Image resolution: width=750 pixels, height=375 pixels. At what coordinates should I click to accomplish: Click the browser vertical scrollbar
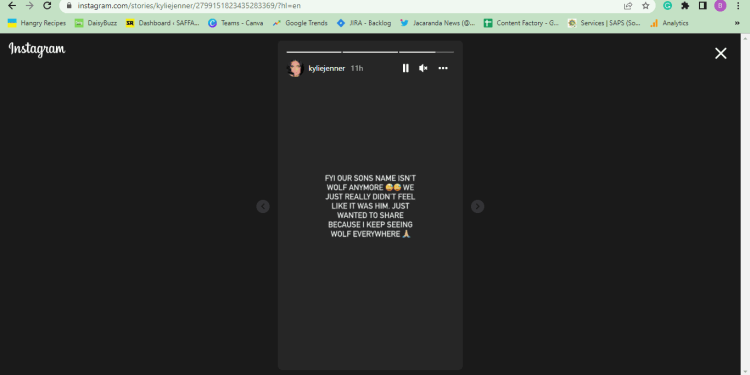[x=745, y=204]
